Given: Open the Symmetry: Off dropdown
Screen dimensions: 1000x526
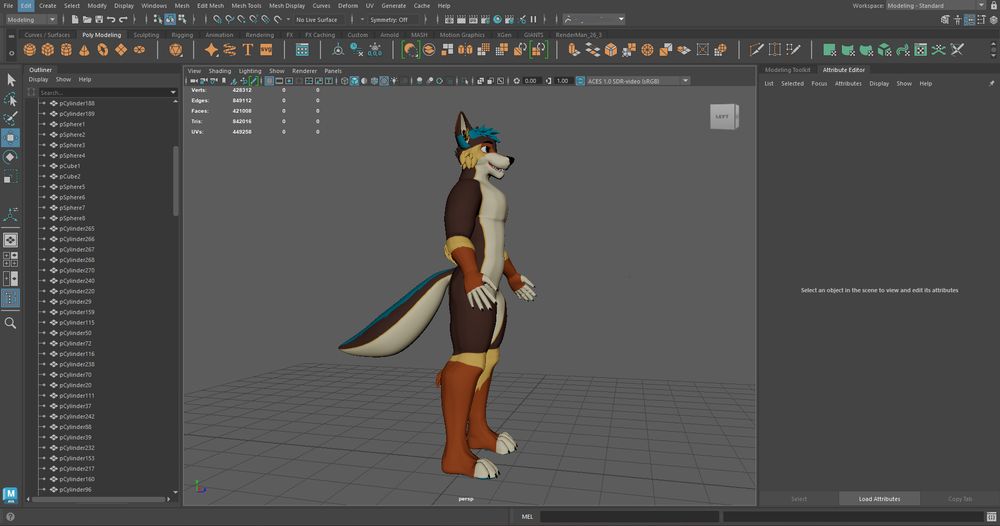Looking at the screenshot, I should [393, 20].
